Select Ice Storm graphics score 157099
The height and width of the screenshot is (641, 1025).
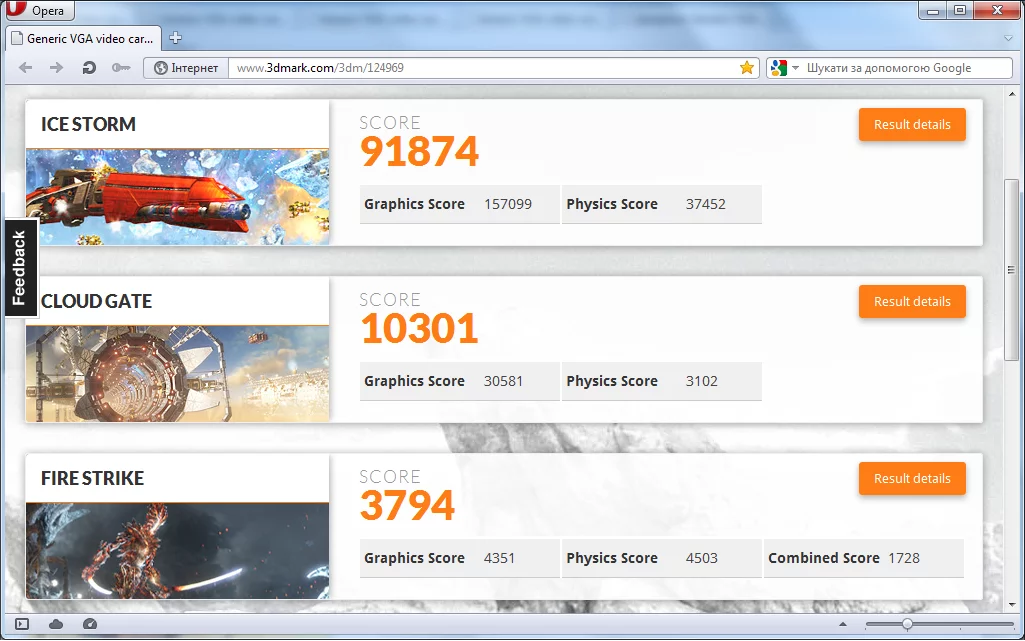[x=508, y=204]
